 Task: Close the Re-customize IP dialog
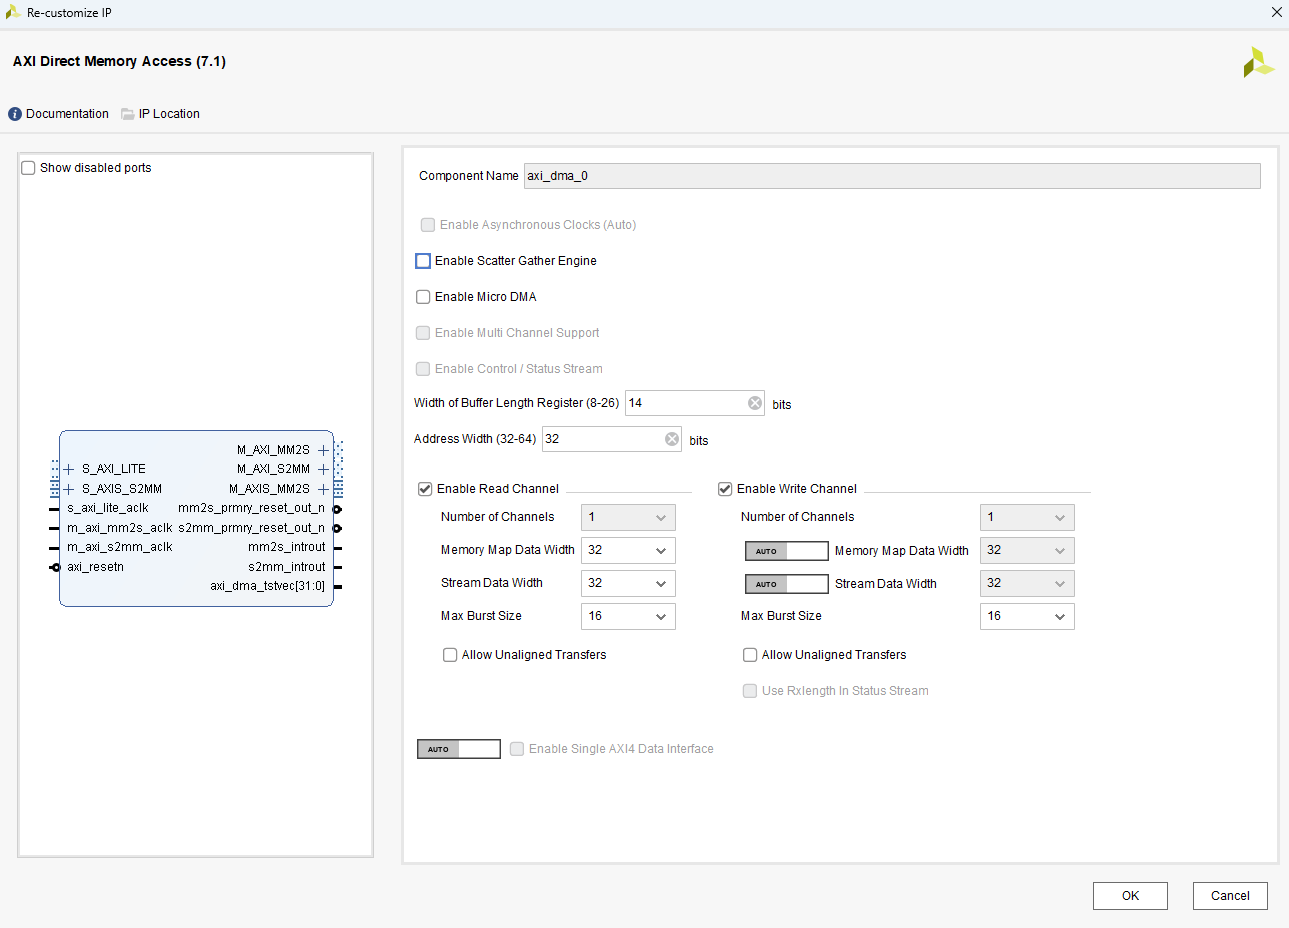tap(1276, 12)
